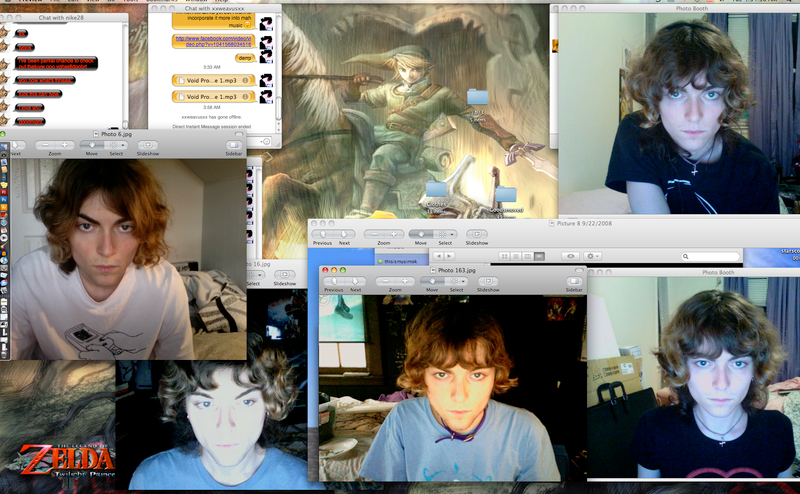Click the 'goodnight' message in nike28 chat
This screenshot has width=800, height=494.
[31, 122]
